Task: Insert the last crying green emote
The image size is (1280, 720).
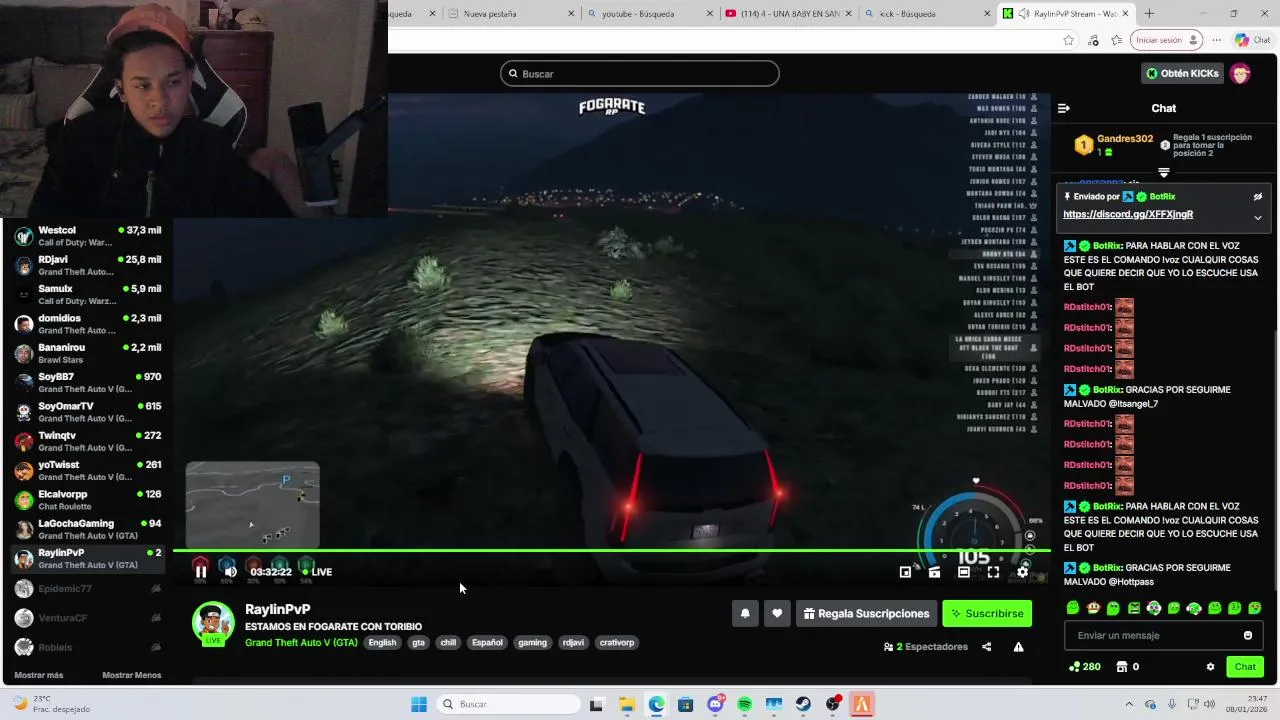Action: 1255,608
